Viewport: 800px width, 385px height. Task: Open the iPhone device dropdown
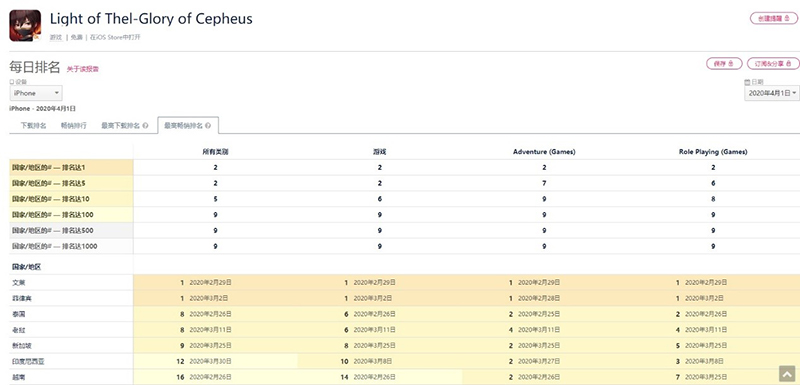(x=36, y=93)
